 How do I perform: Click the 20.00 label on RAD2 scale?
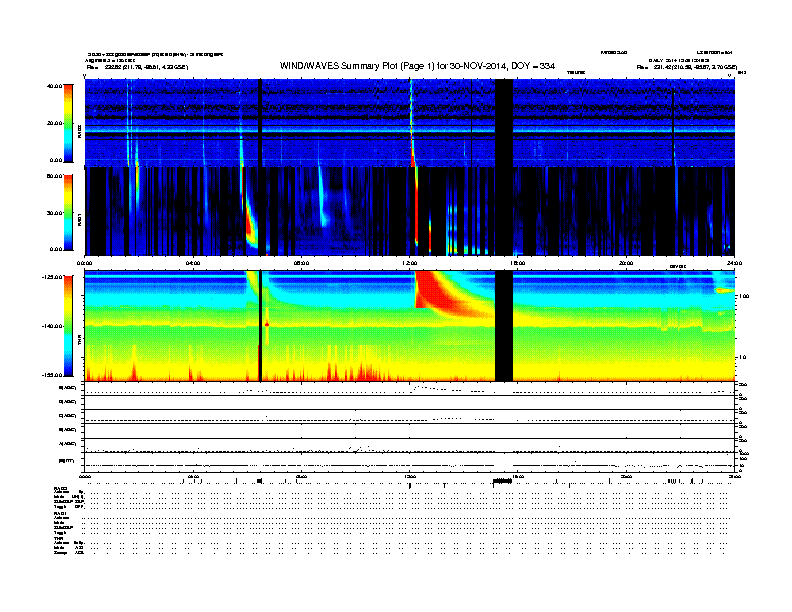tap(54, 123)
